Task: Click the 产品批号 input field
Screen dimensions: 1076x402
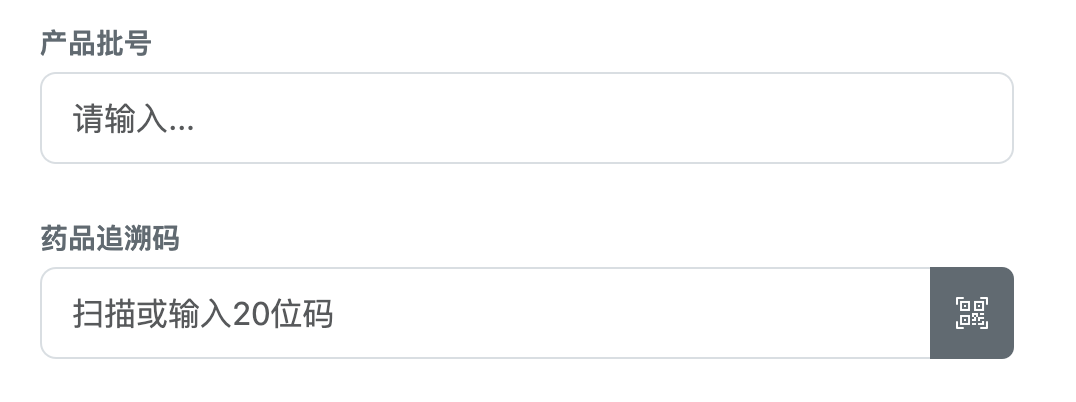Action: (526, 118)
